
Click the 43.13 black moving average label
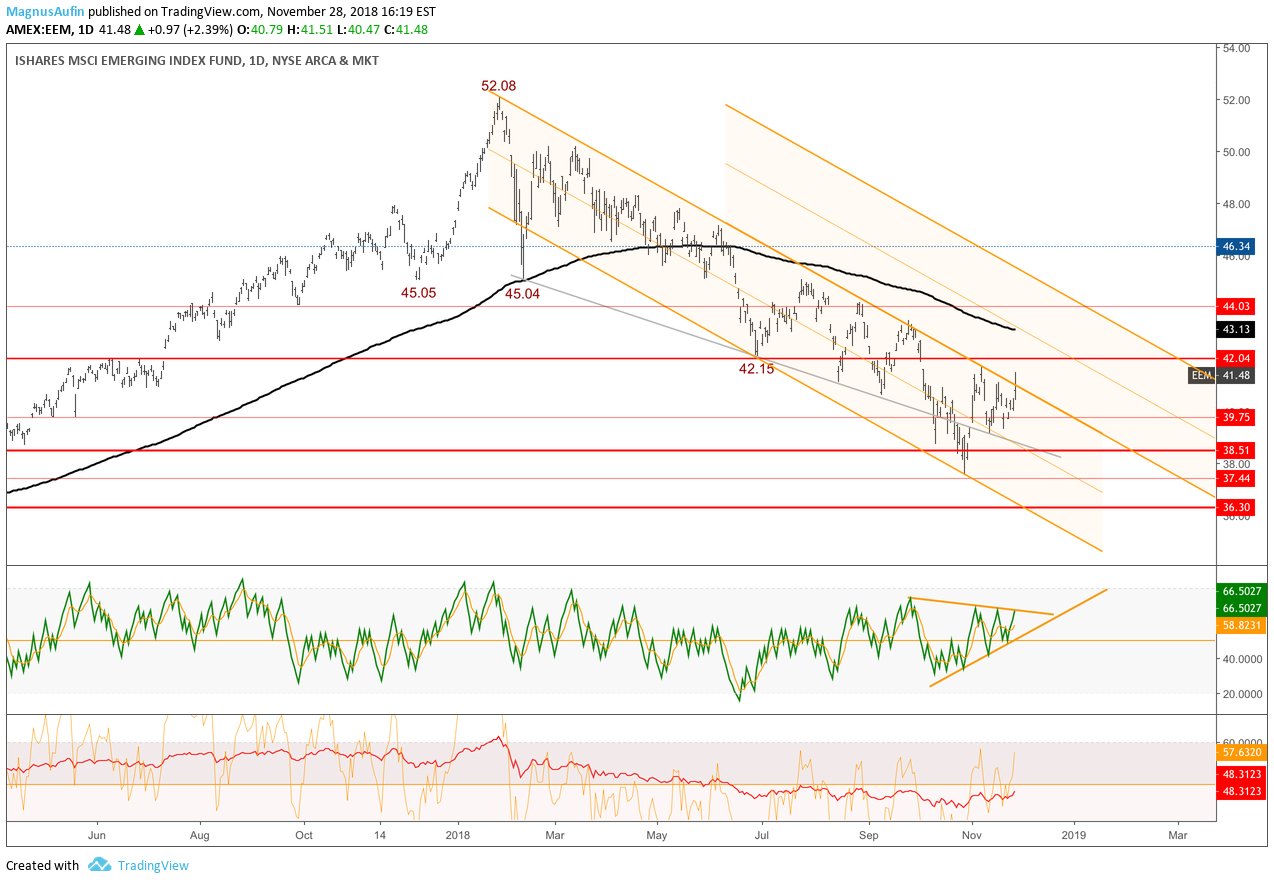click(x=1236, y=329)
